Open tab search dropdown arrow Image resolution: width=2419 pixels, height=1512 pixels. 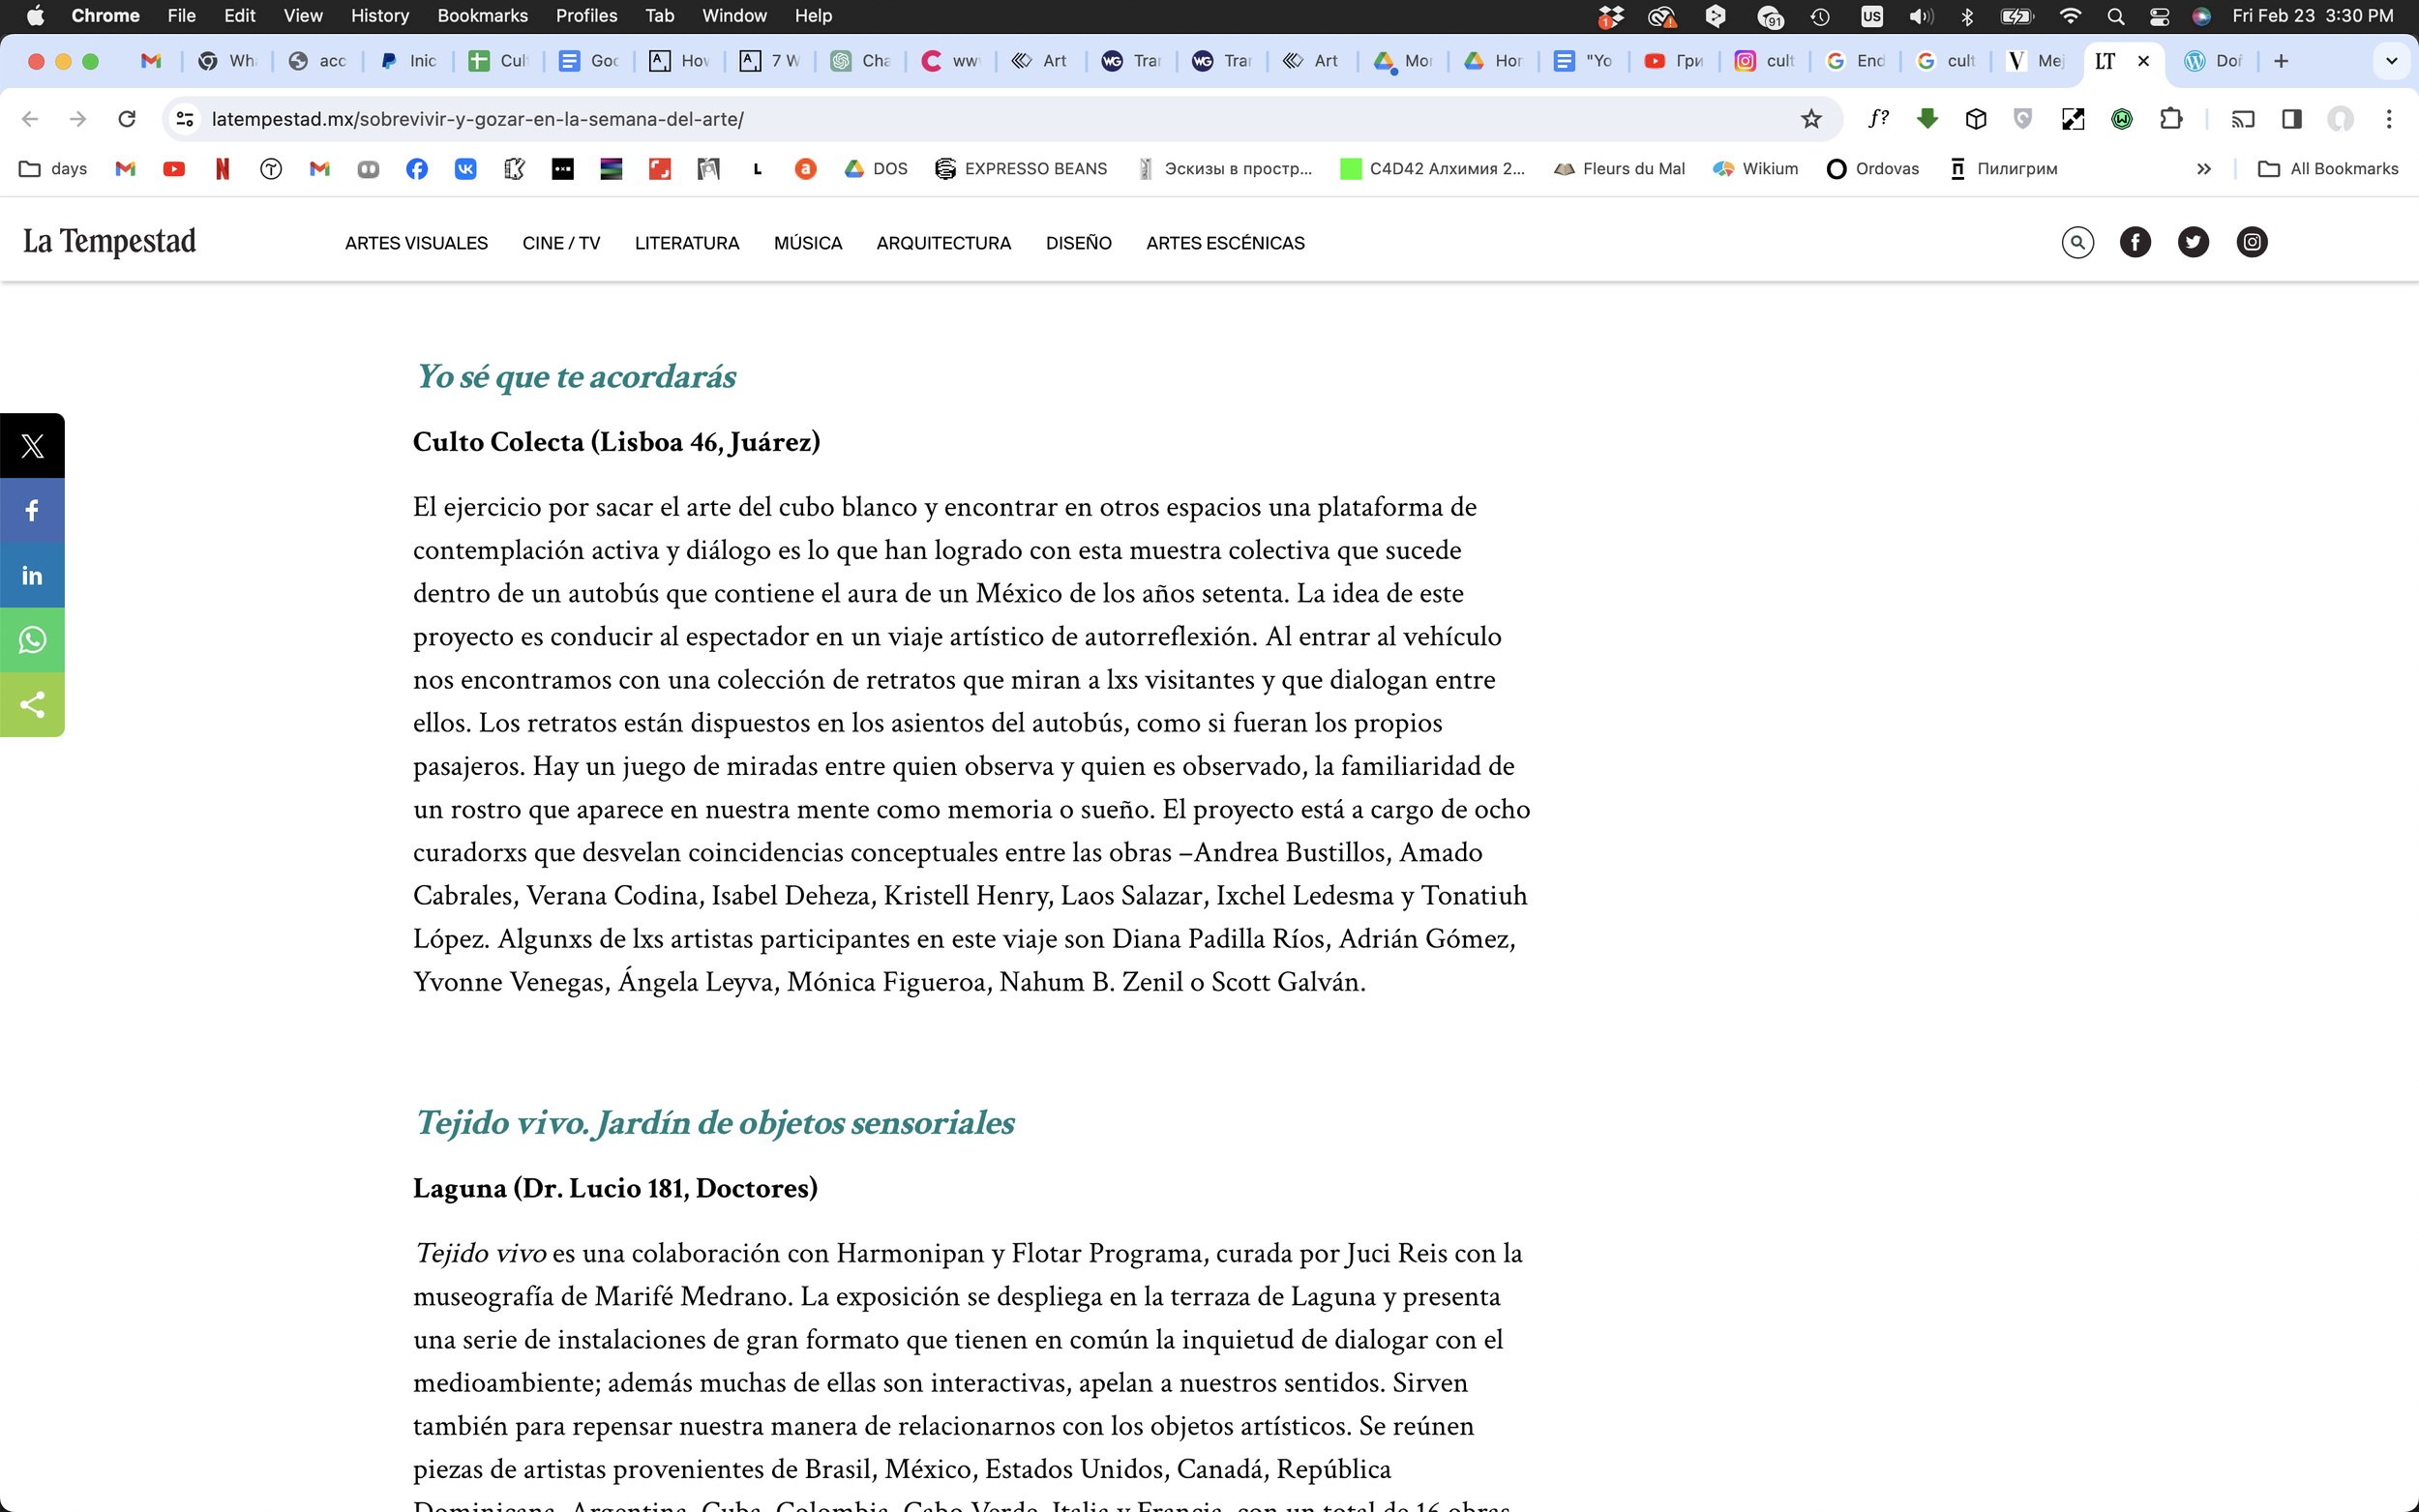pos(2391,61)
